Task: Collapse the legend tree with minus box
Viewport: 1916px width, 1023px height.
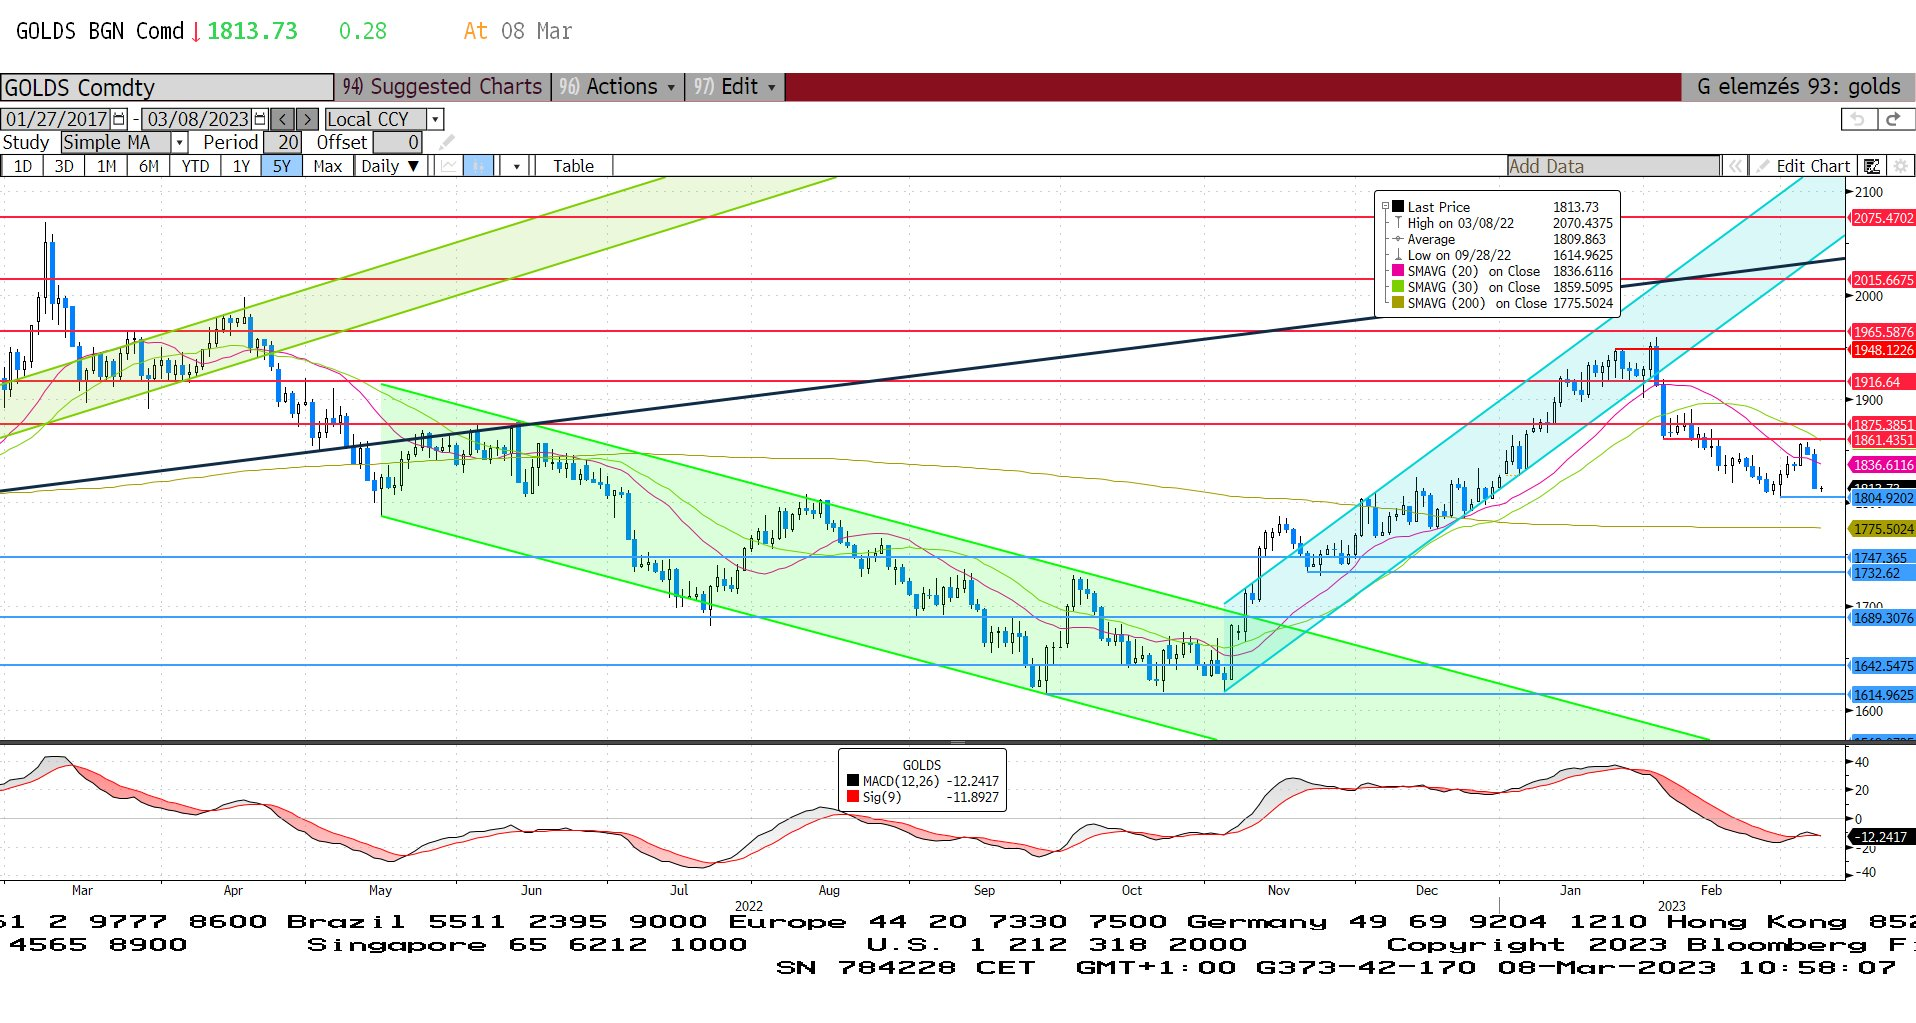Action: point(1386,207)
